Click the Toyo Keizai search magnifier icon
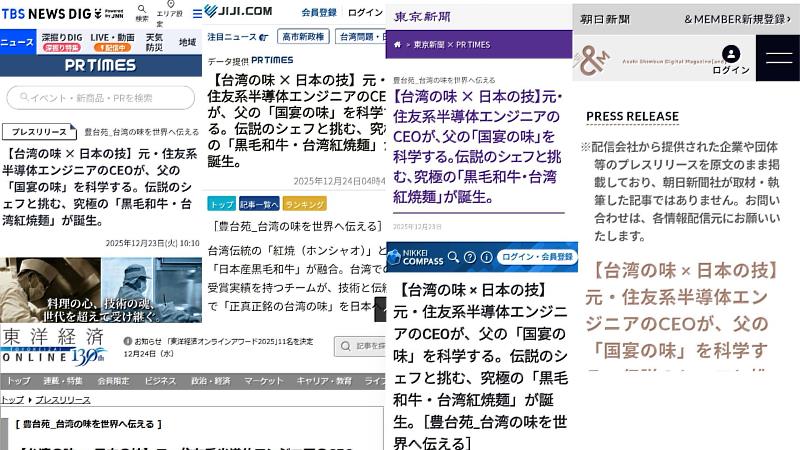 click(345, 346)
